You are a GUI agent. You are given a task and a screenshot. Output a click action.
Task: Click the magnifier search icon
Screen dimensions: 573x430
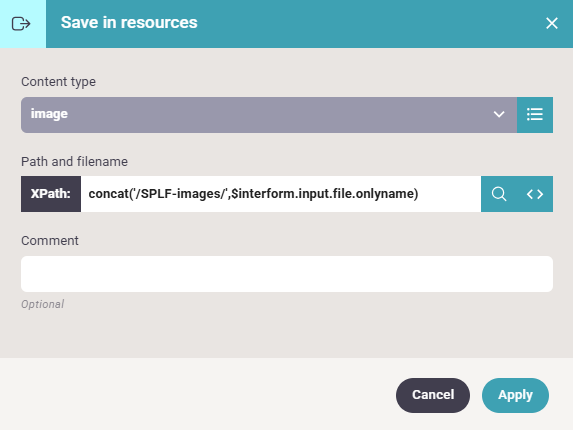pos(499,194)
